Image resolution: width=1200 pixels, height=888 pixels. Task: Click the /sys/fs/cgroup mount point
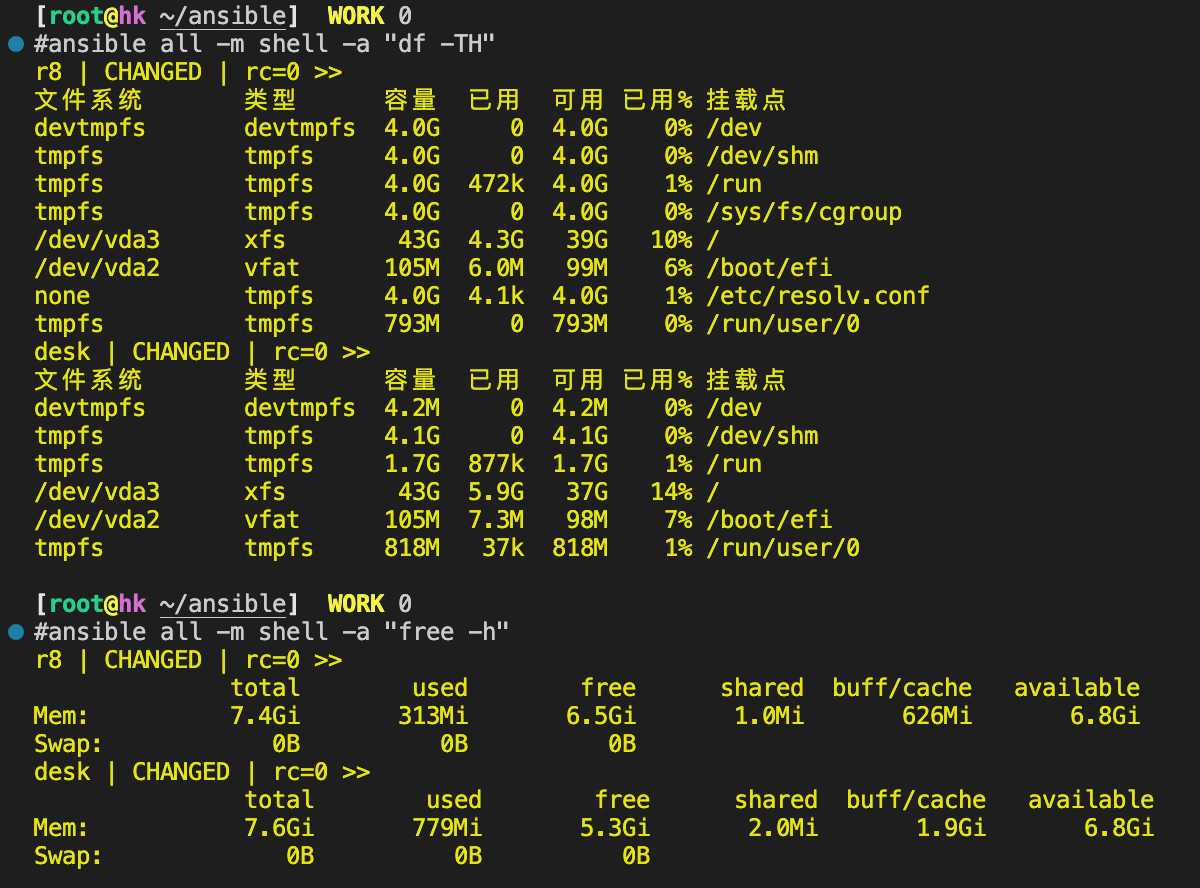(804, 212)
